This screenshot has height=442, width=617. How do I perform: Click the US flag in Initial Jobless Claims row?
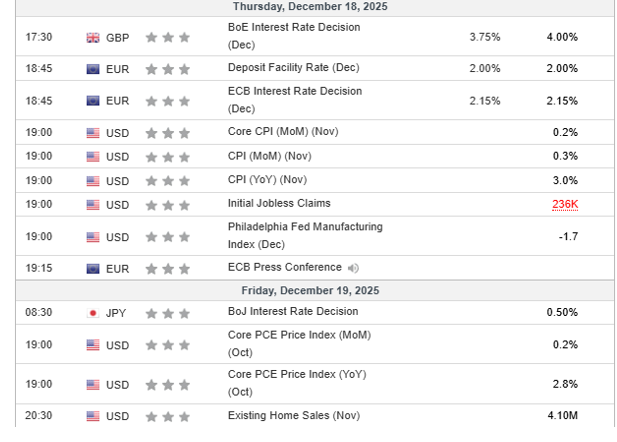[x=93, y=205]
